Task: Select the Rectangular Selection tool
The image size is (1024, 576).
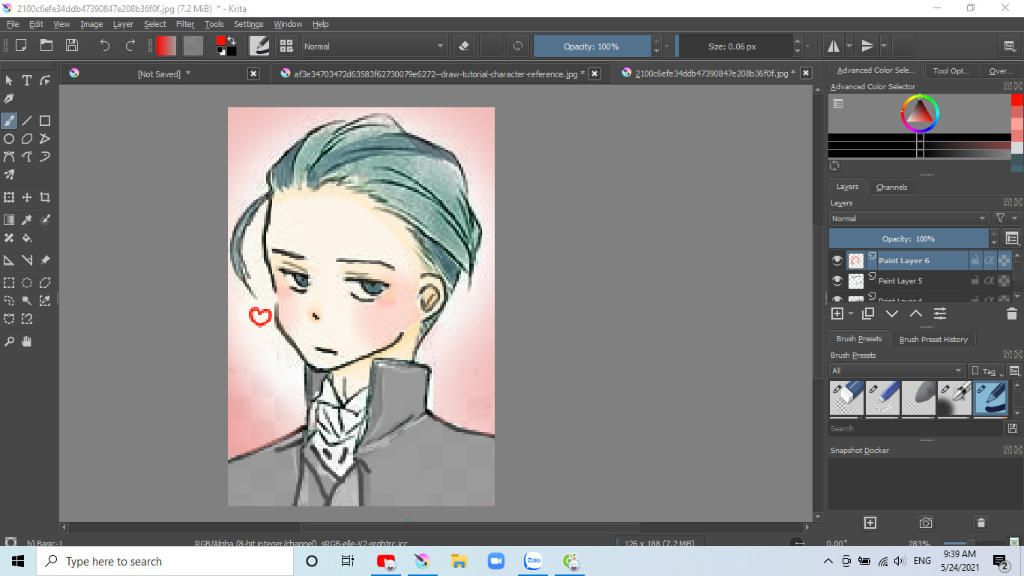Action: point(9,283)
